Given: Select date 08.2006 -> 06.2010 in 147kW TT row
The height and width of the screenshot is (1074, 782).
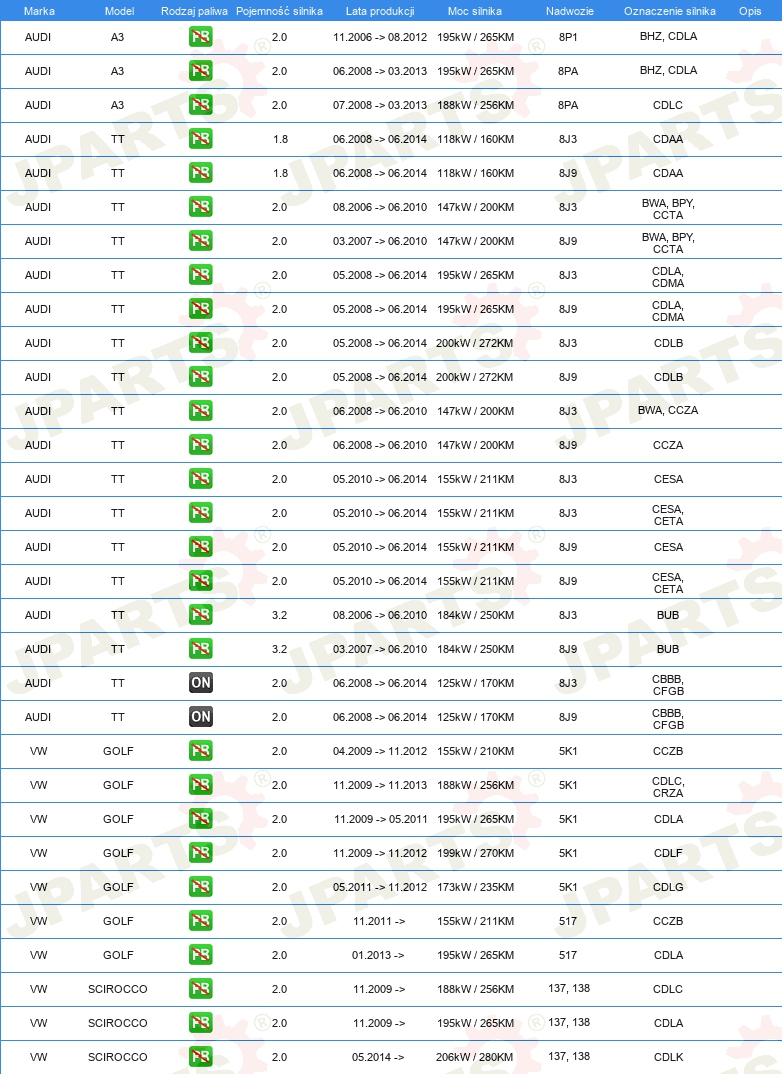Looking at the screenshot, I should click(380, 207).
